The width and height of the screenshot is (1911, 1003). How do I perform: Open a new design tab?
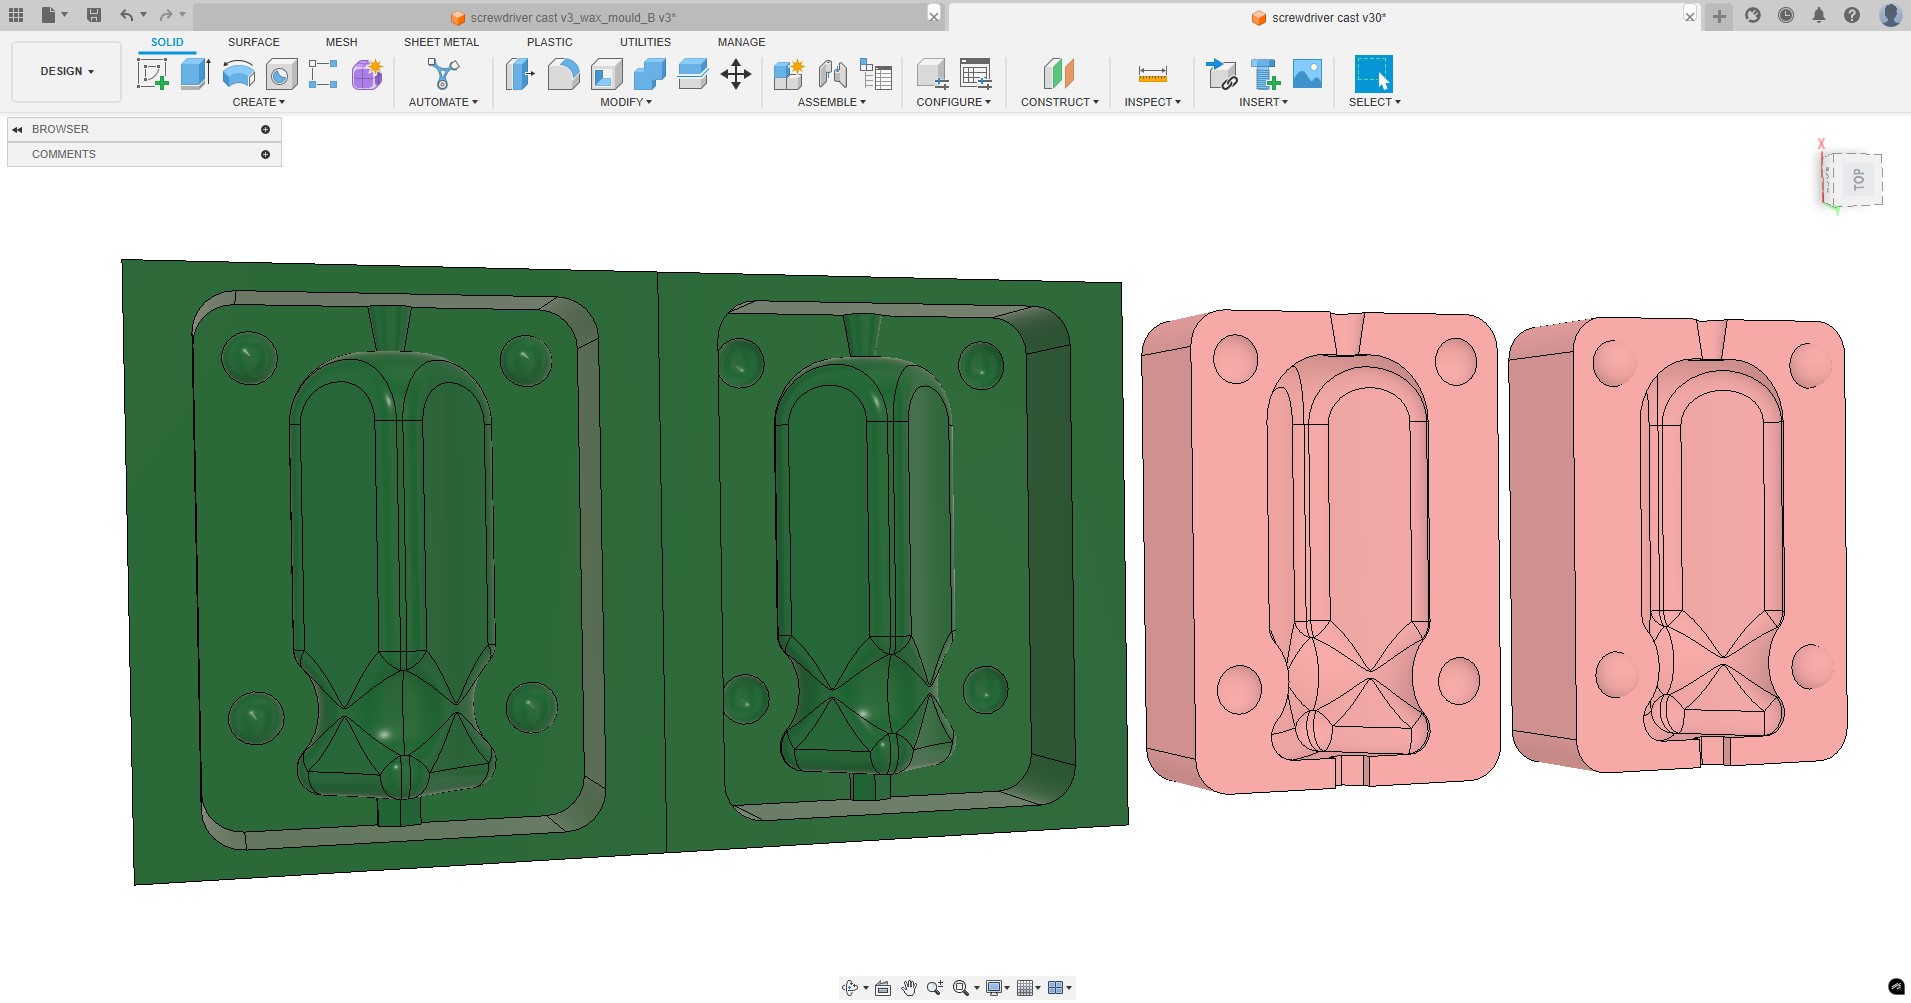click(1719, 16)
